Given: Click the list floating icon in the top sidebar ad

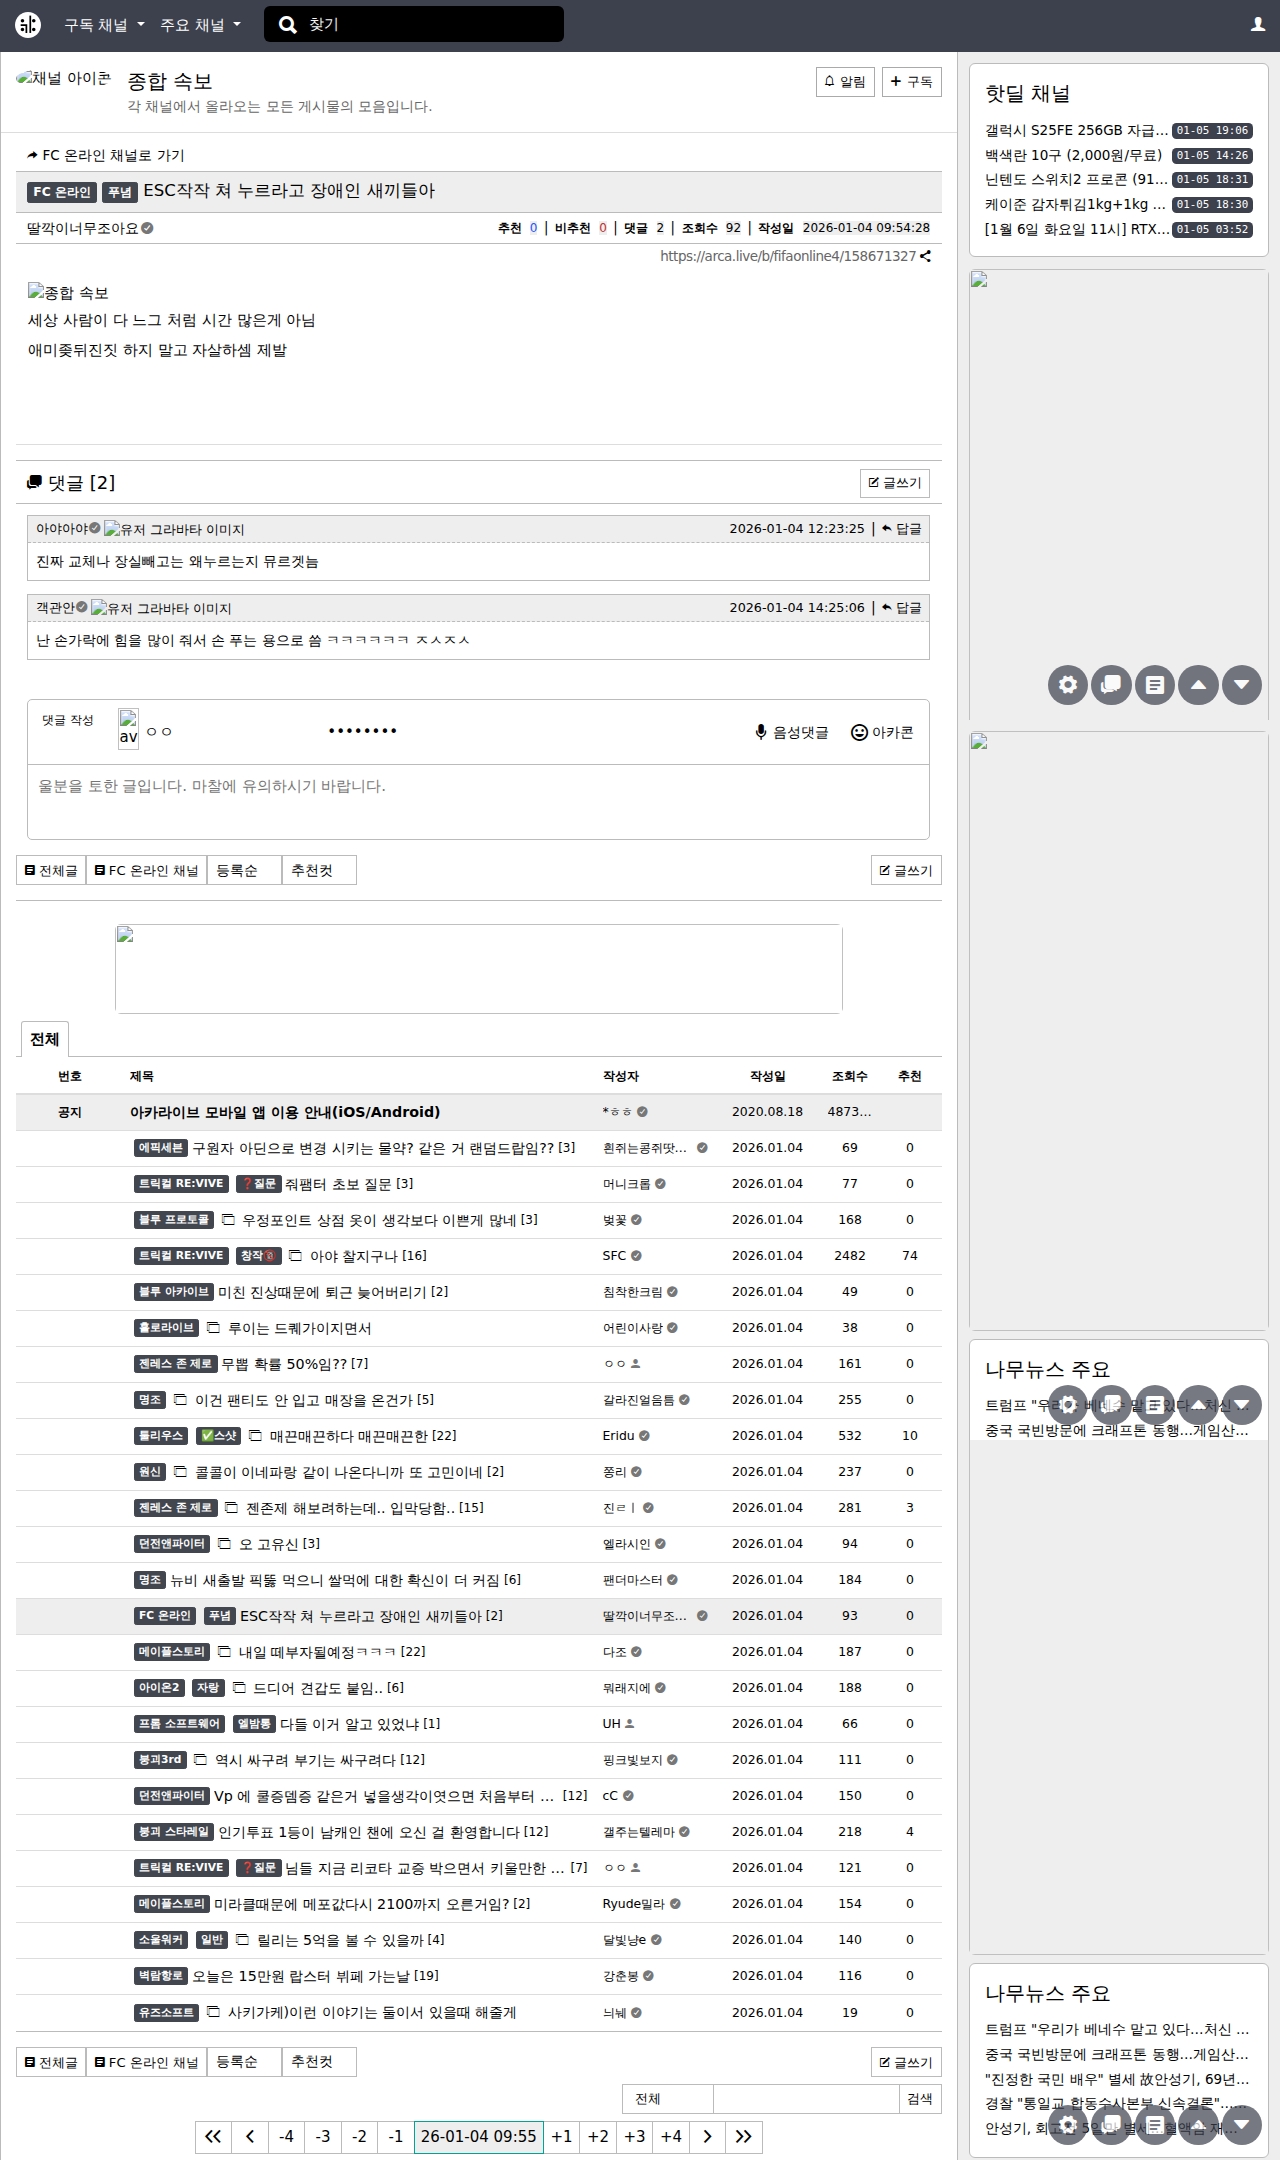Looking at the screenshot, I should click(x=1155, y=685).
